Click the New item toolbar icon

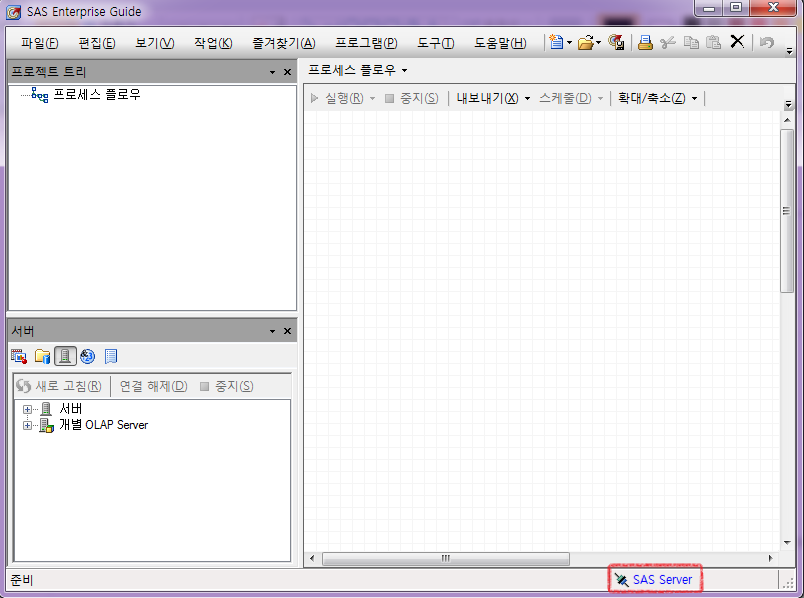point(556,42)
